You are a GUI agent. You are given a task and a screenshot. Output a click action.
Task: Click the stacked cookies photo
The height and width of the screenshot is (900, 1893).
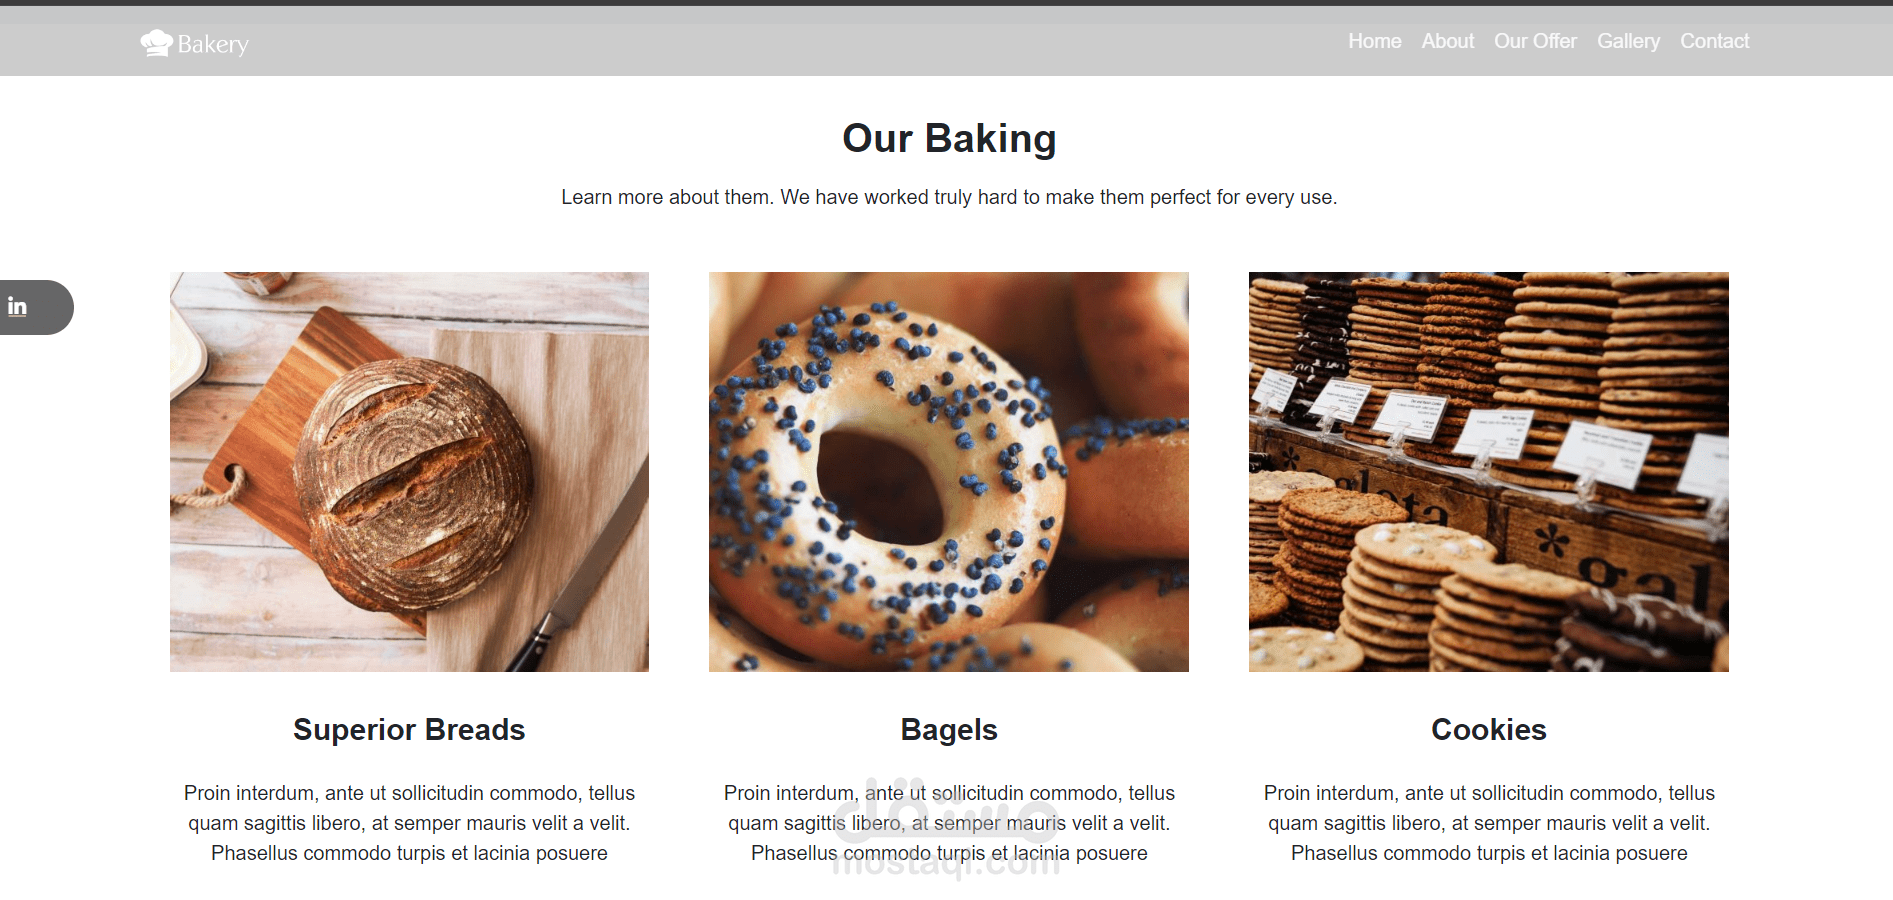click(x=1489, y=472)
